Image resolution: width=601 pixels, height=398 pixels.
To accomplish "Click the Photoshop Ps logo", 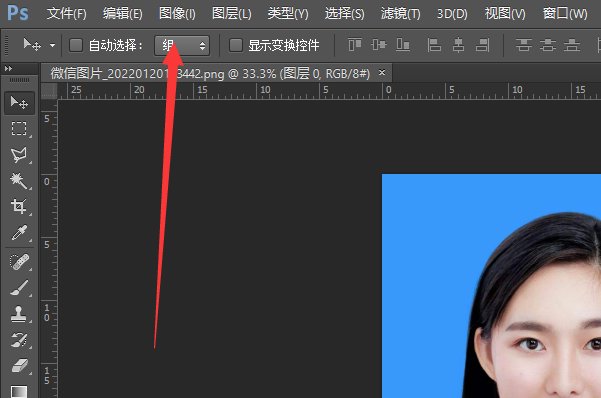I will (x=18, y=13).
